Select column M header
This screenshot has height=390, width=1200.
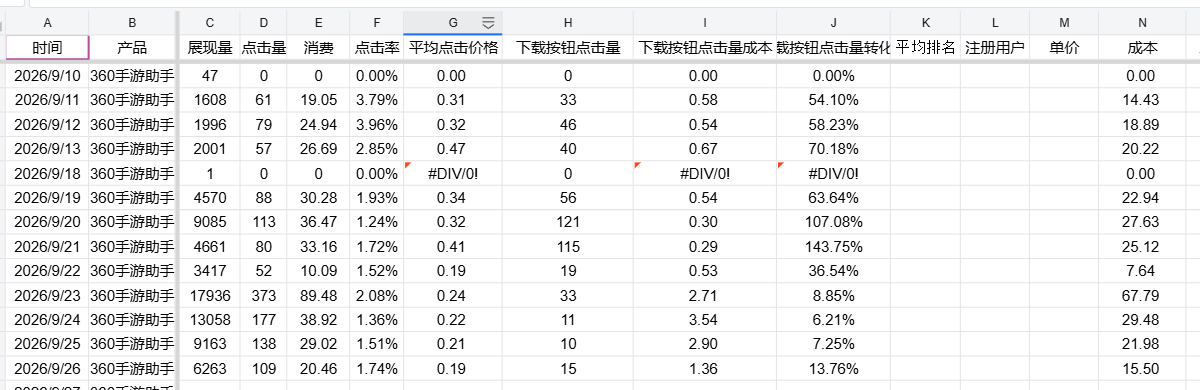click(1064, 22)
